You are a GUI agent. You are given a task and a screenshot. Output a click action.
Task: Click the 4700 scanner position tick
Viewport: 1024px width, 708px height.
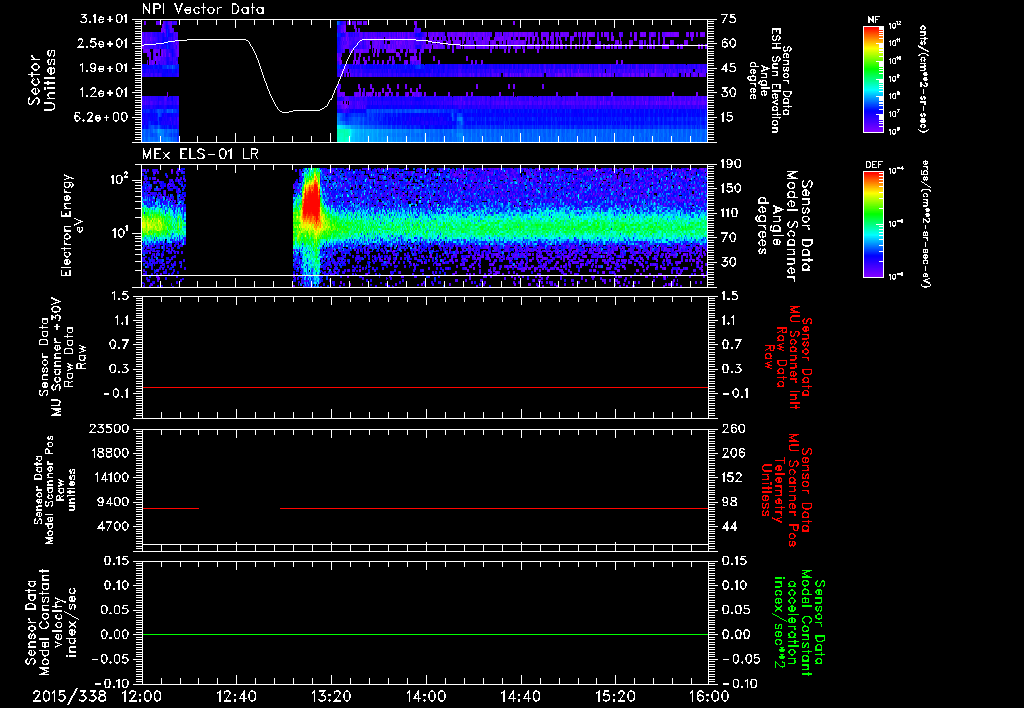(112, 526)
